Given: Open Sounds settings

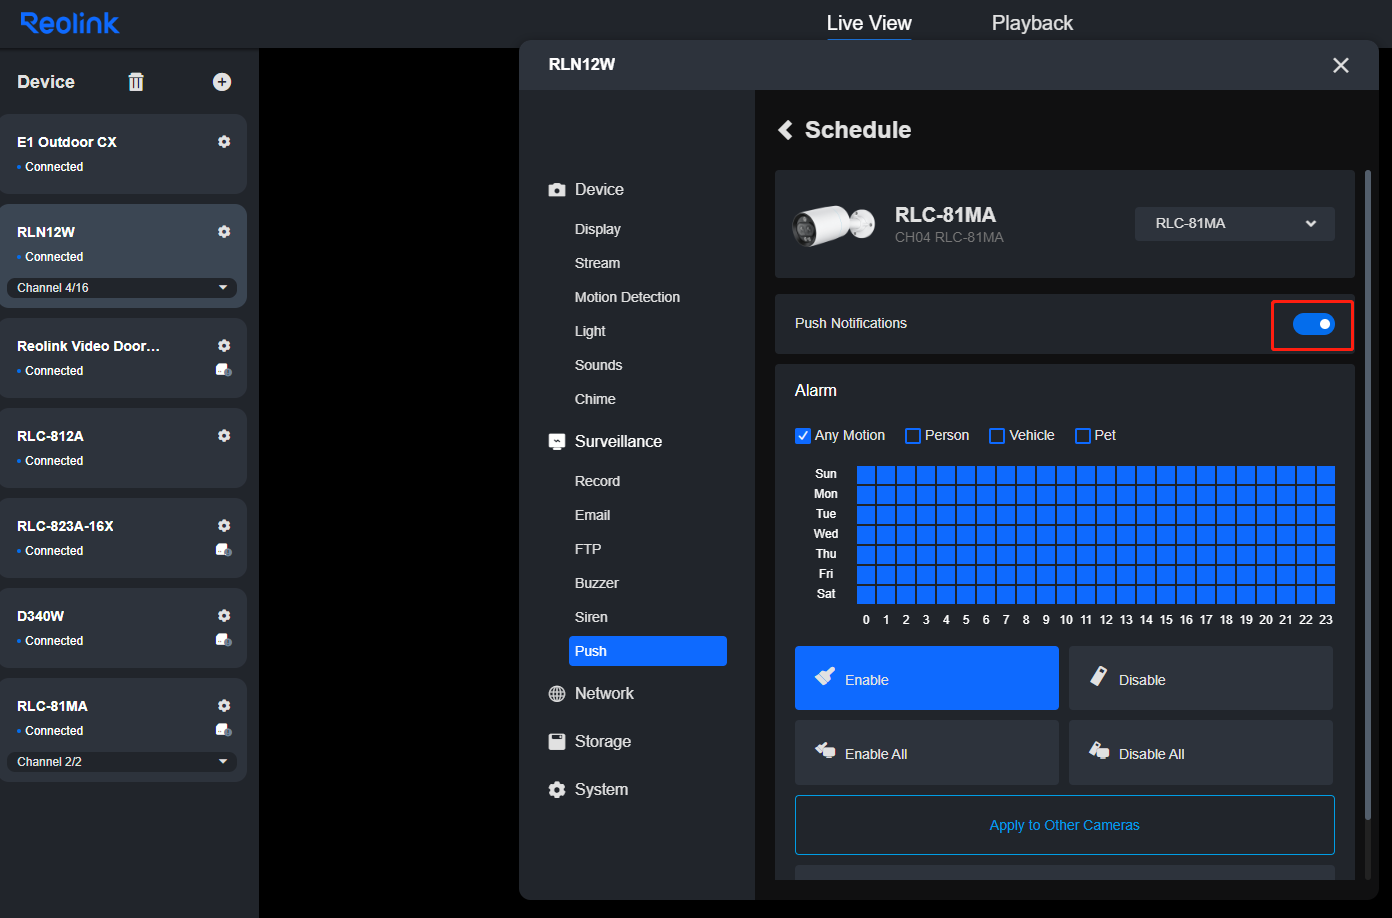Looking at the screenshot, I should (x=599, y=365).
